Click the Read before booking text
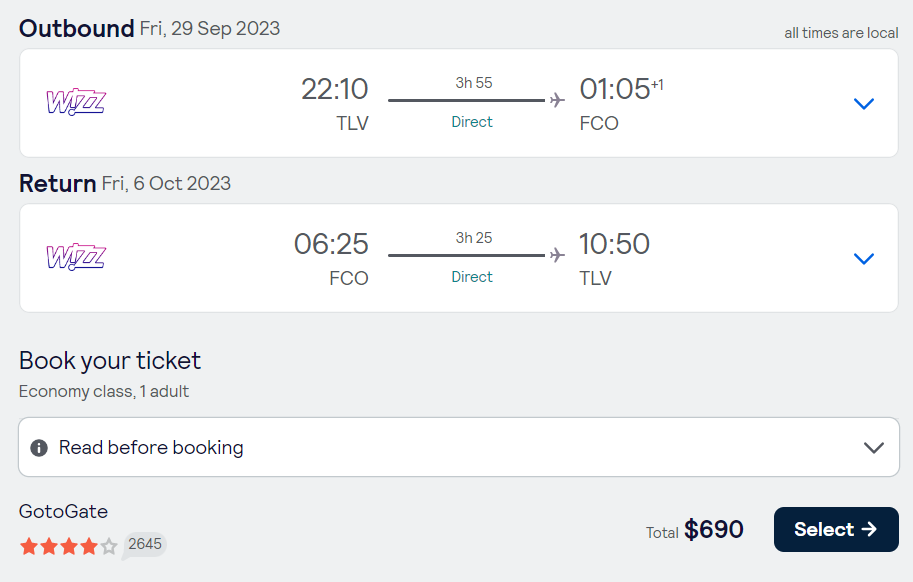The width and height of the screenshot is (913, 582). tap(151, 448)
